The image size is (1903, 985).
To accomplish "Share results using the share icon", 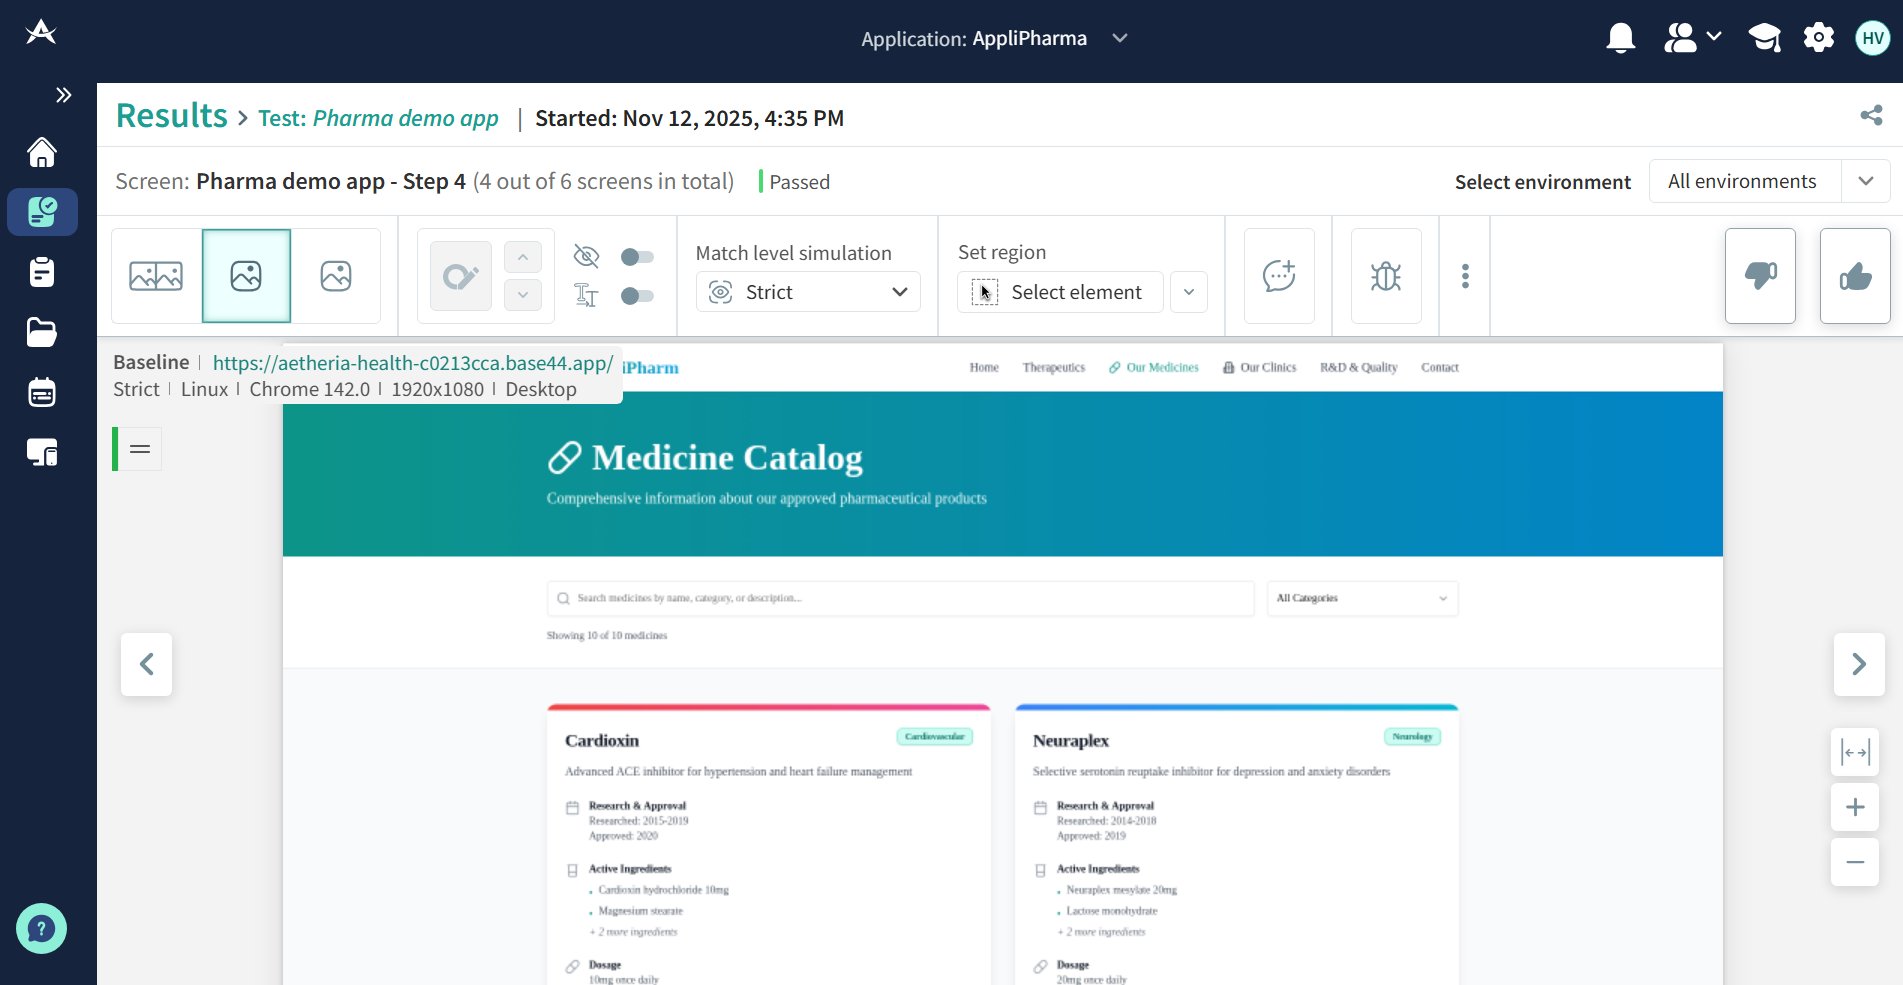I will [1871, 116].
